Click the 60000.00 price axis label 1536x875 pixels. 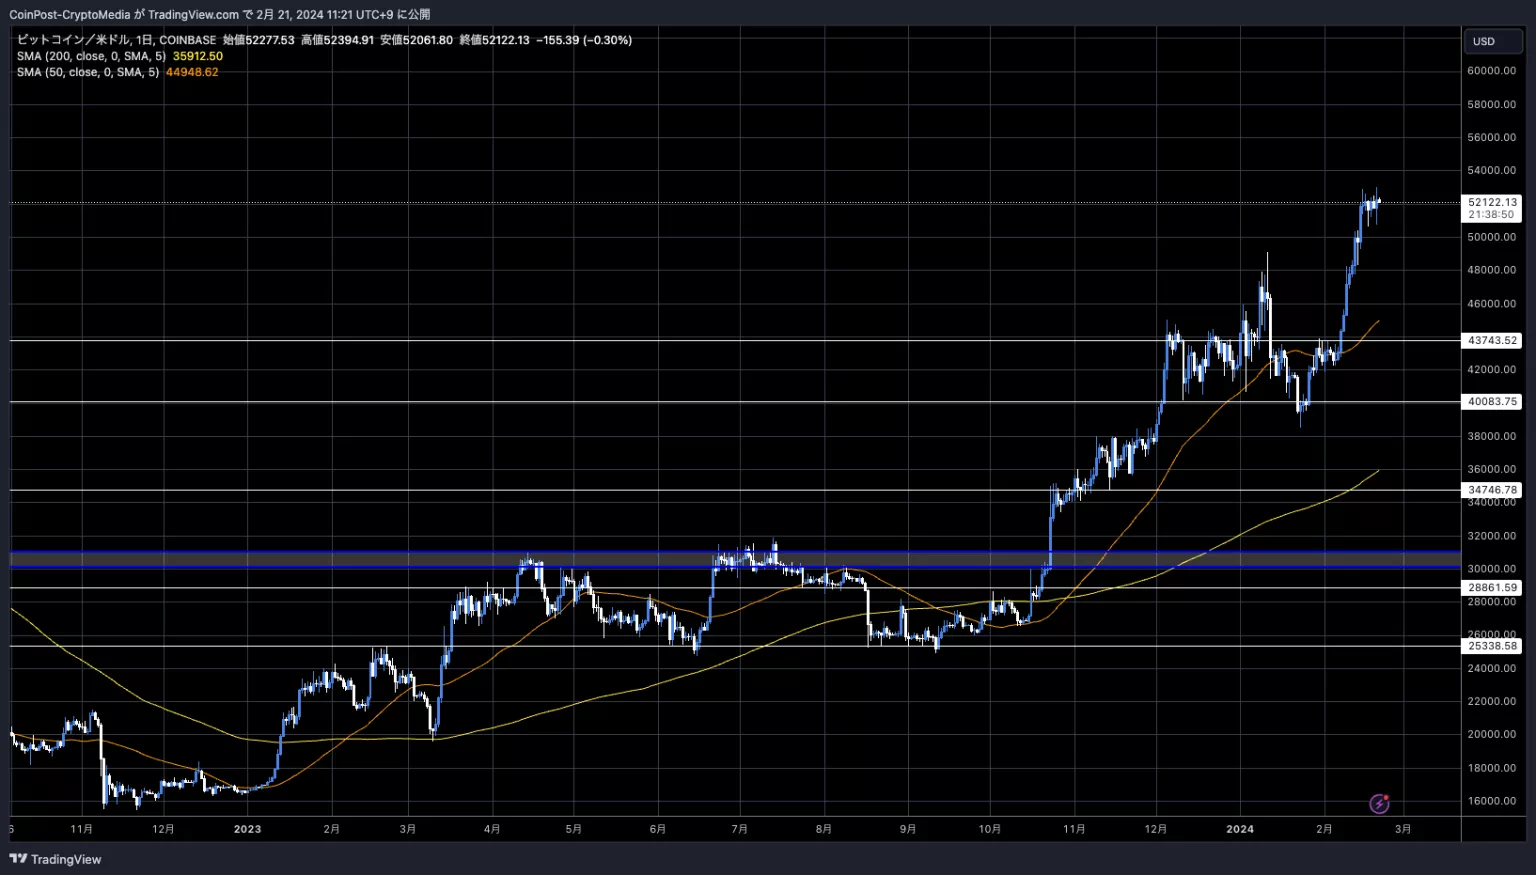[x=1492, y=71]
